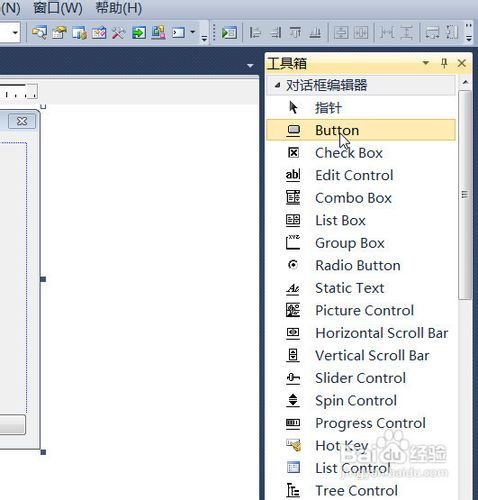Click the Static Text label
478x500 pixels.
(350, 288)
